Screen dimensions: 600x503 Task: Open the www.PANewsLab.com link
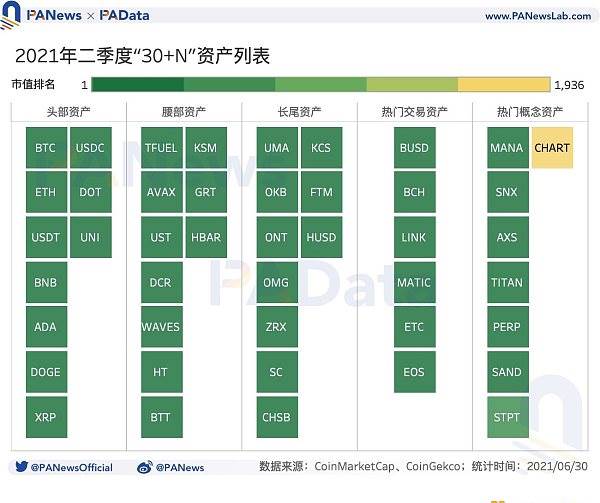tap(538, 16)
